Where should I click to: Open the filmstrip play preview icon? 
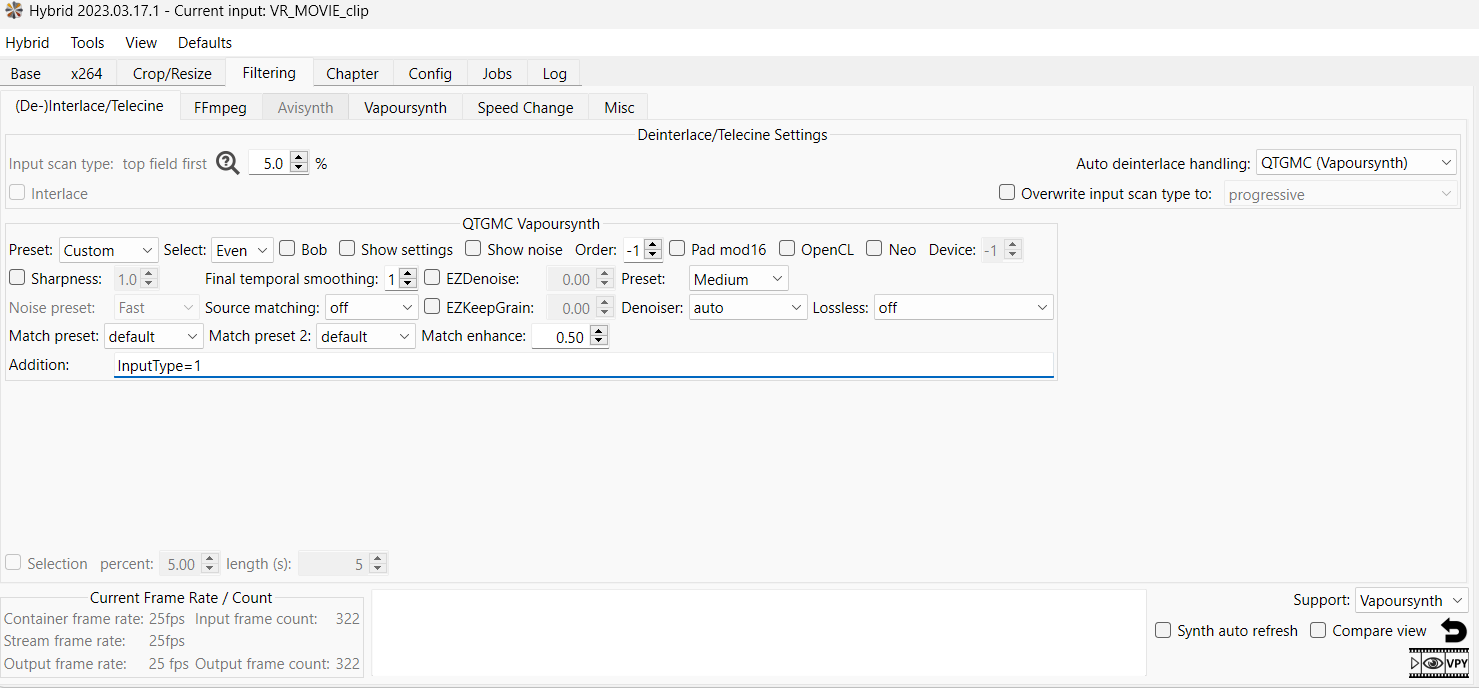tap(1415, 663)
